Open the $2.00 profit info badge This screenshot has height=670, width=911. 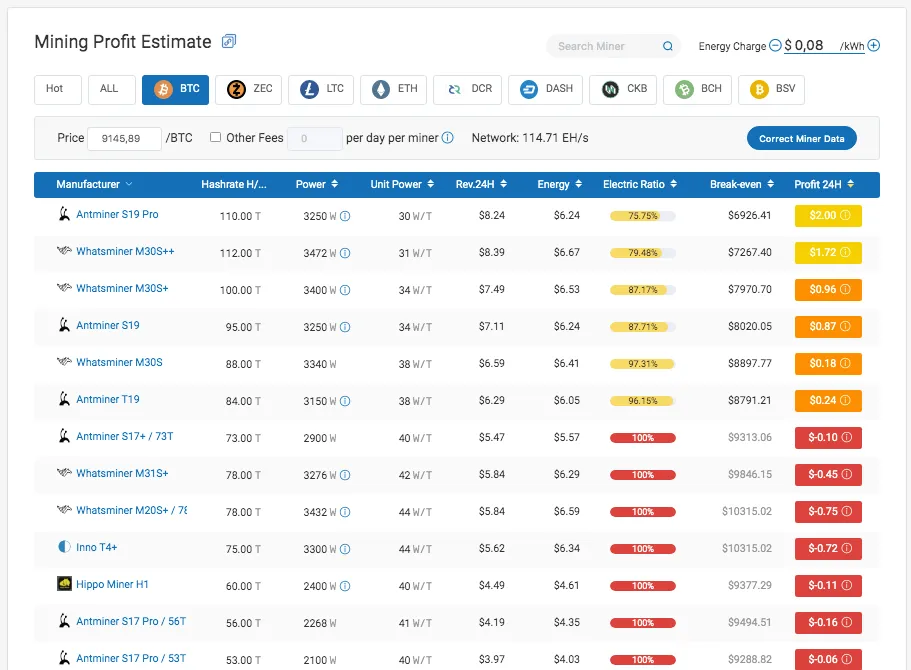(828, 216)
